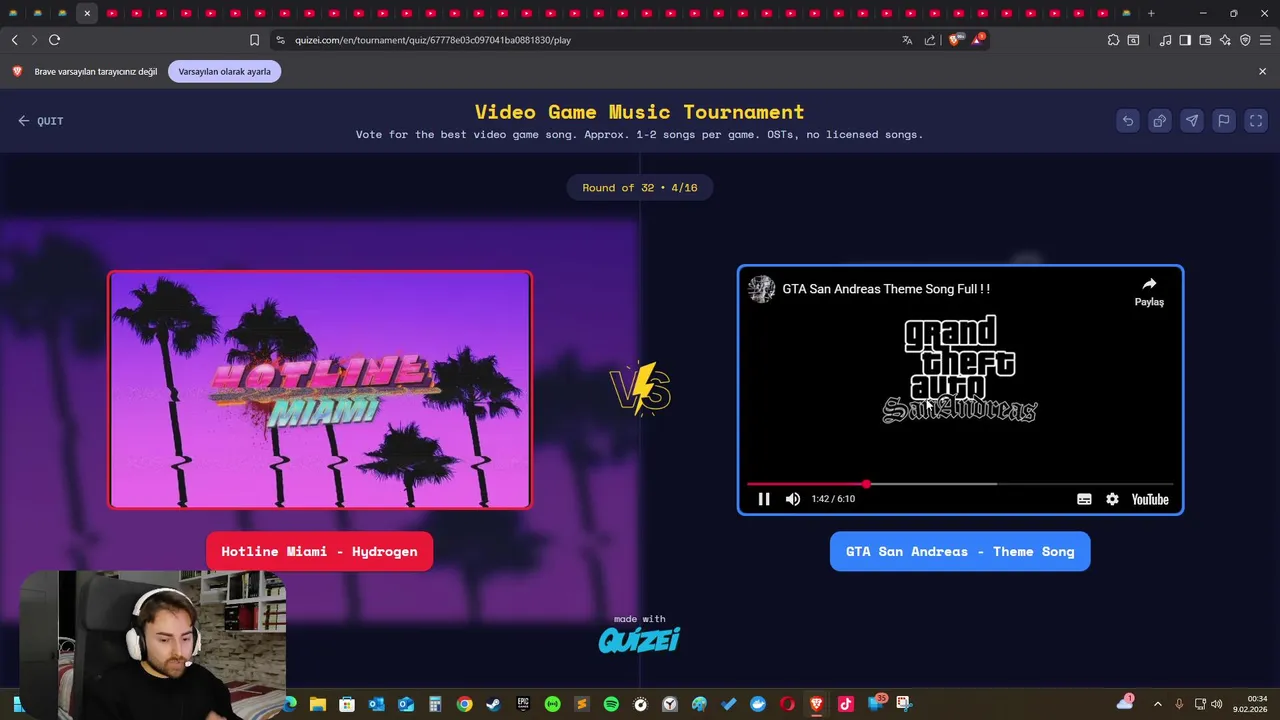Open Google Chrome from the taskbar
Image resolution: width=1280 pixels, height=720 pixels.
pos(464,704)
